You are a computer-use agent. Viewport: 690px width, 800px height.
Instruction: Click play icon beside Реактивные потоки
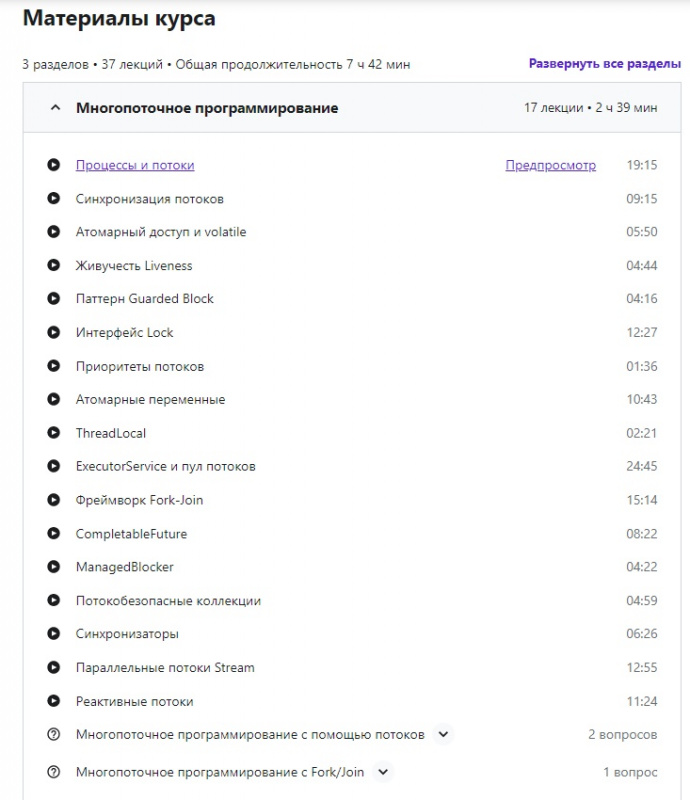pyautogui.click(x=54, y=701)
